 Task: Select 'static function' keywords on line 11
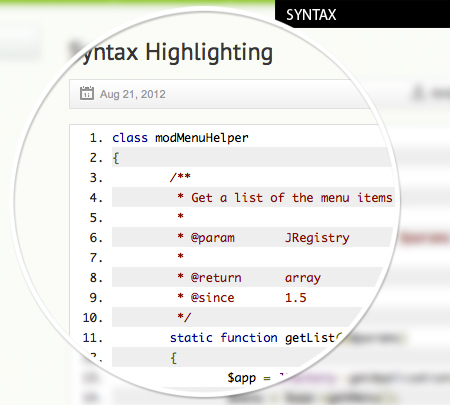pos(224,338)
